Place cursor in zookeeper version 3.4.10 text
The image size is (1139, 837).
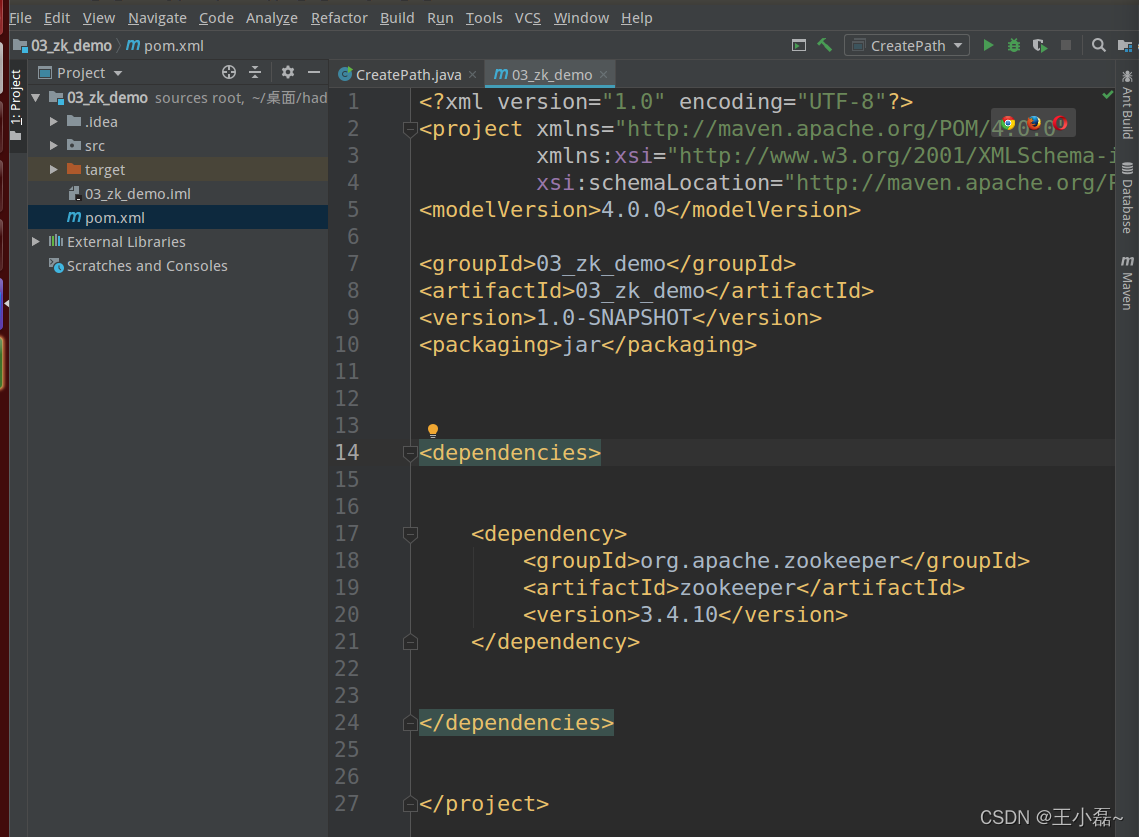click(678, 615)
